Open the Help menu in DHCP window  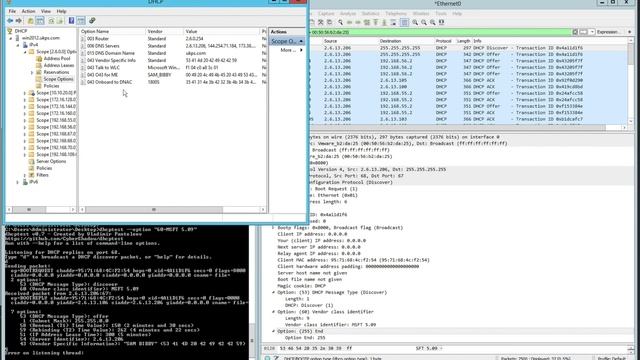(x=61, y=11)
